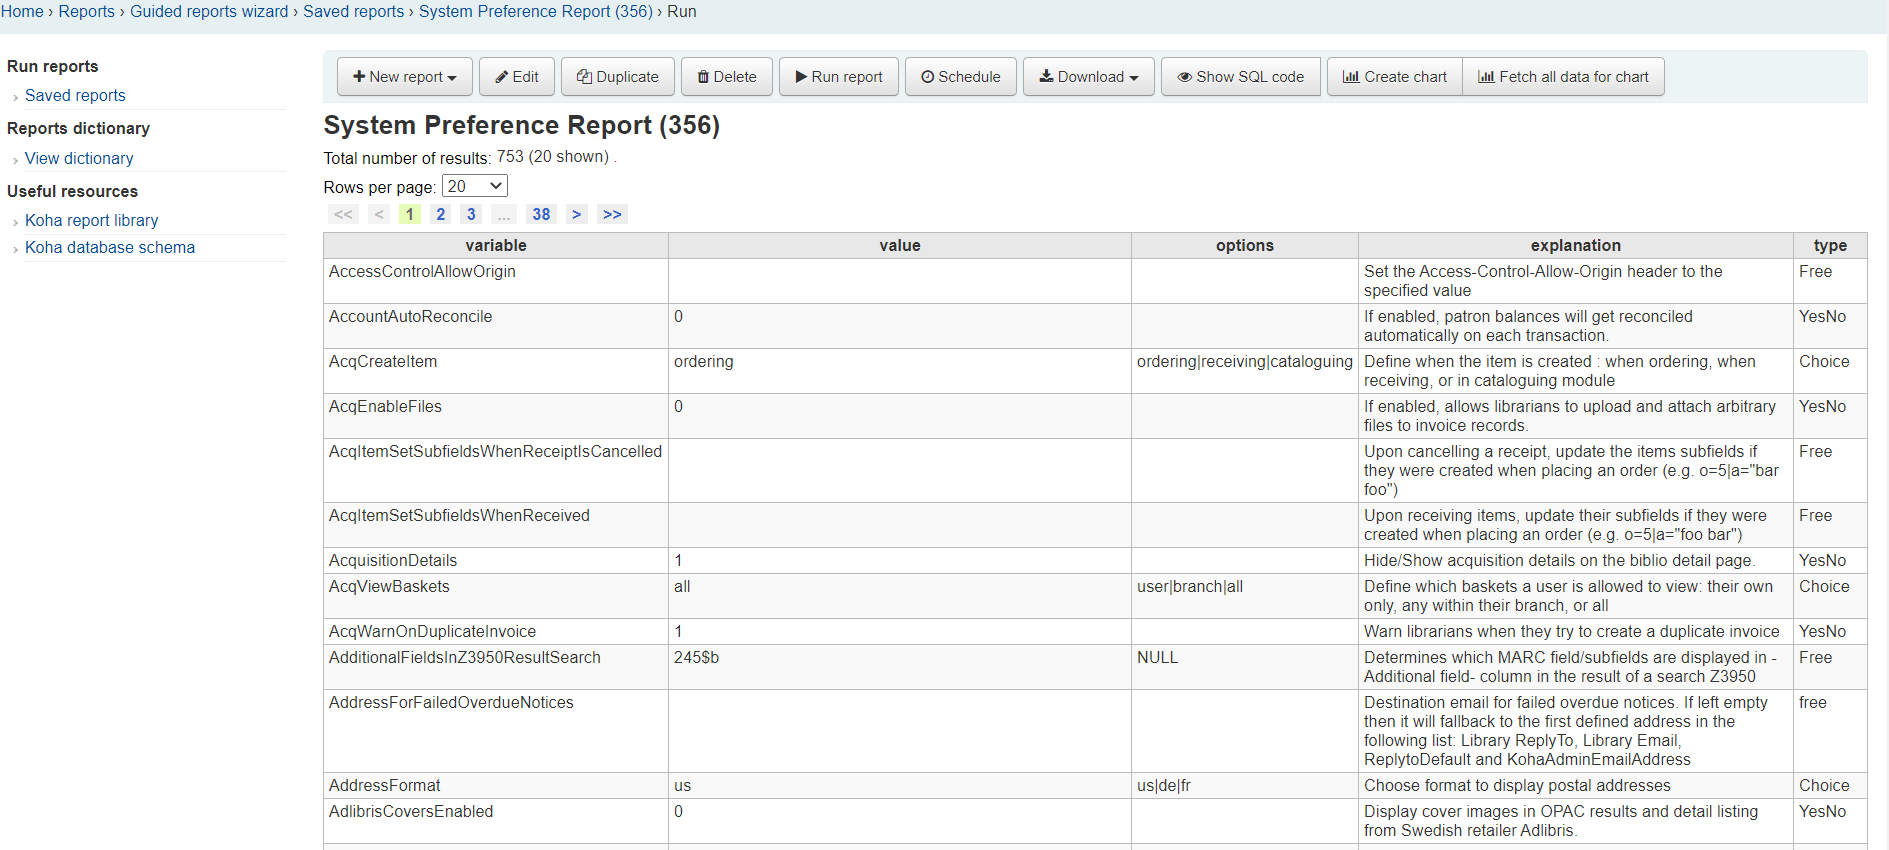The height and width of the screenshot is (850, 1889).
Task: Click the Duplicate copy icon
Action: (584, 77)
